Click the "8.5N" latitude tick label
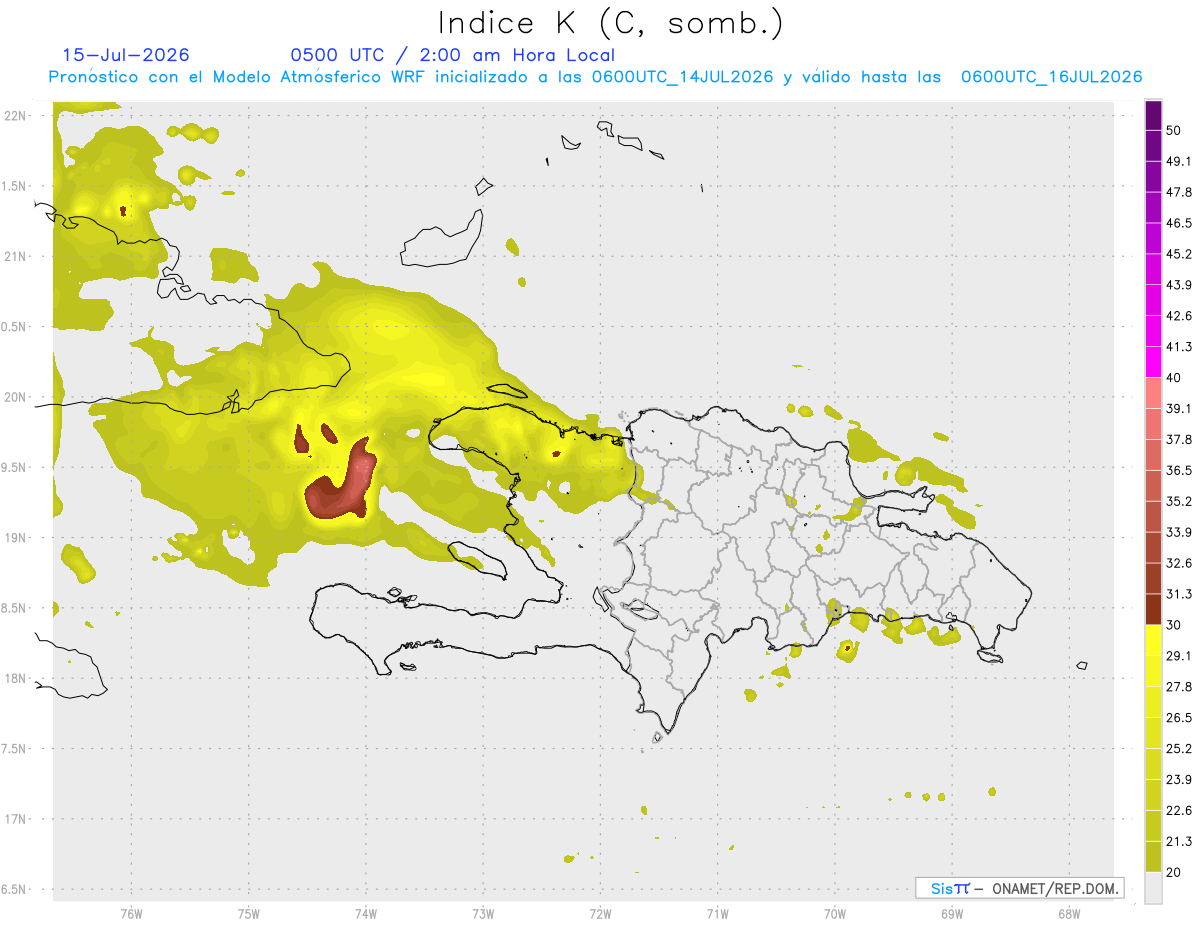Viewport: 1200px width, 927px height. (14, 608)
